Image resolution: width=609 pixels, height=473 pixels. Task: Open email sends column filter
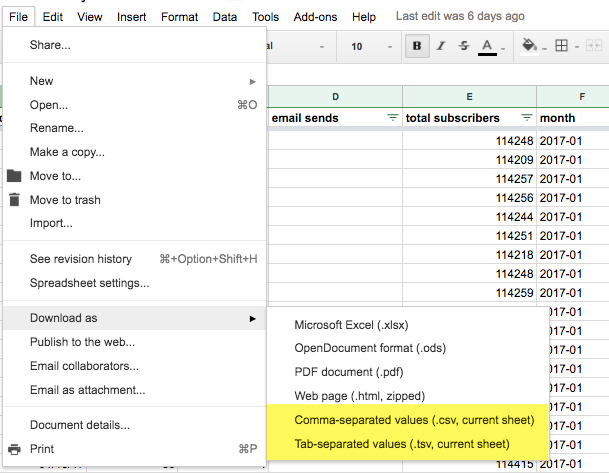[393, 117]
